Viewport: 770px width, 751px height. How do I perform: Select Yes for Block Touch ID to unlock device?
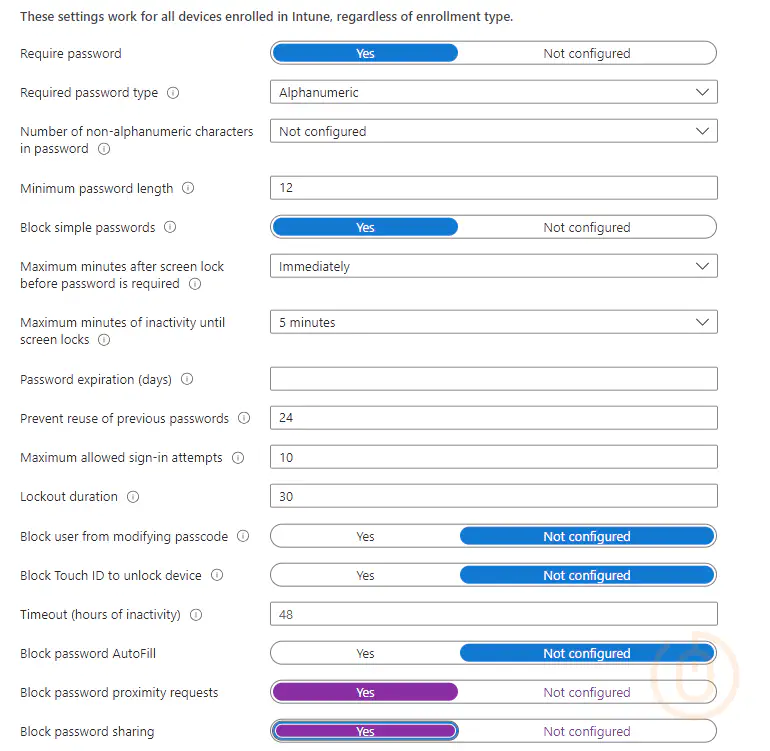[x=365, y=575]
